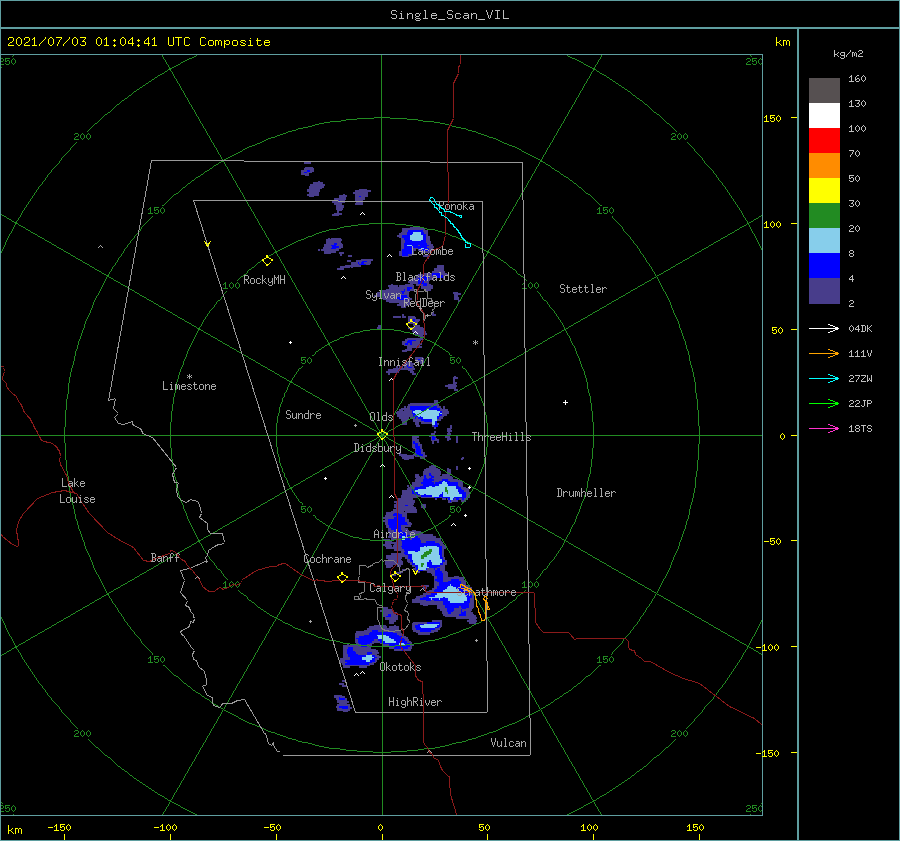This screenshot has width=900, height=841.
Task: Click the gray 160 kg/m2 color swatch
Action: coord(824,91)
